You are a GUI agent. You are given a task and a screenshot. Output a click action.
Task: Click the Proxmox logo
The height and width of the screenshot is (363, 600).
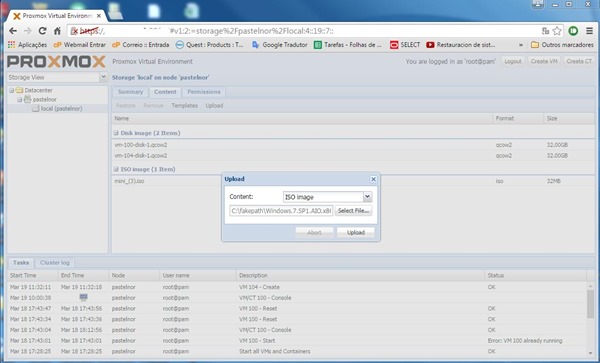[56, 62]
